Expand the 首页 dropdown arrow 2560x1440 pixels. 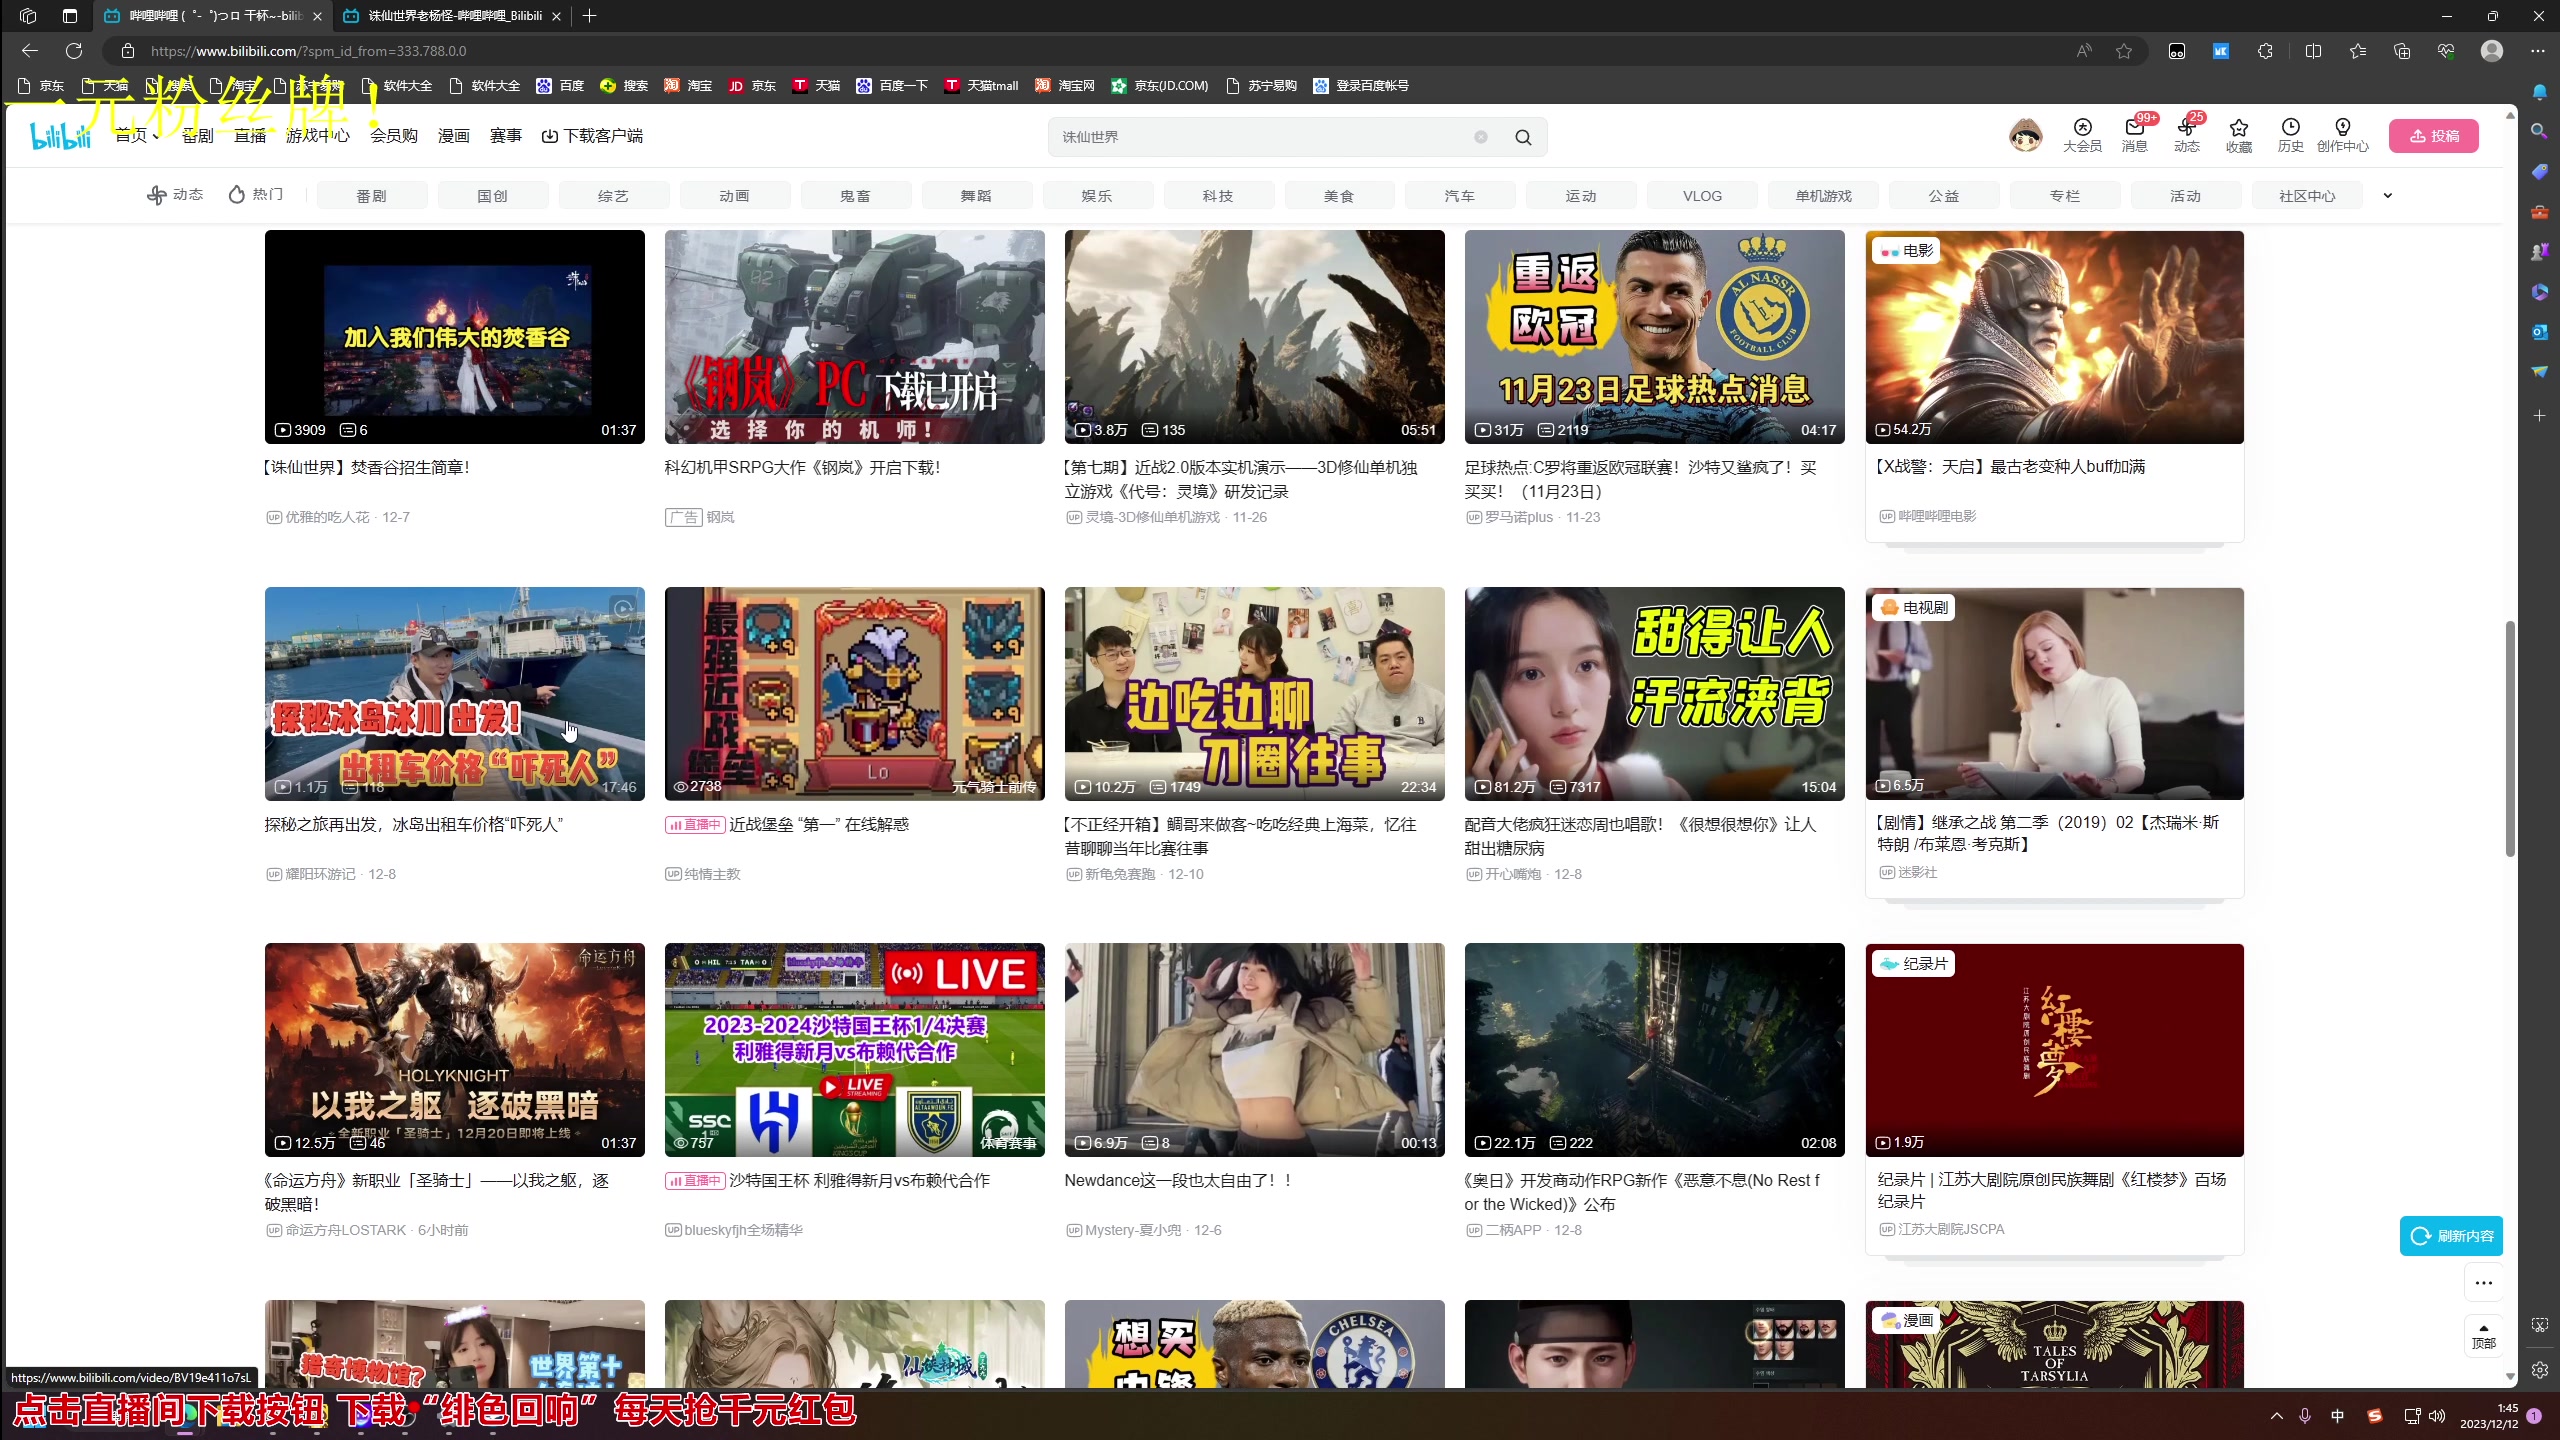coord(155,137)
